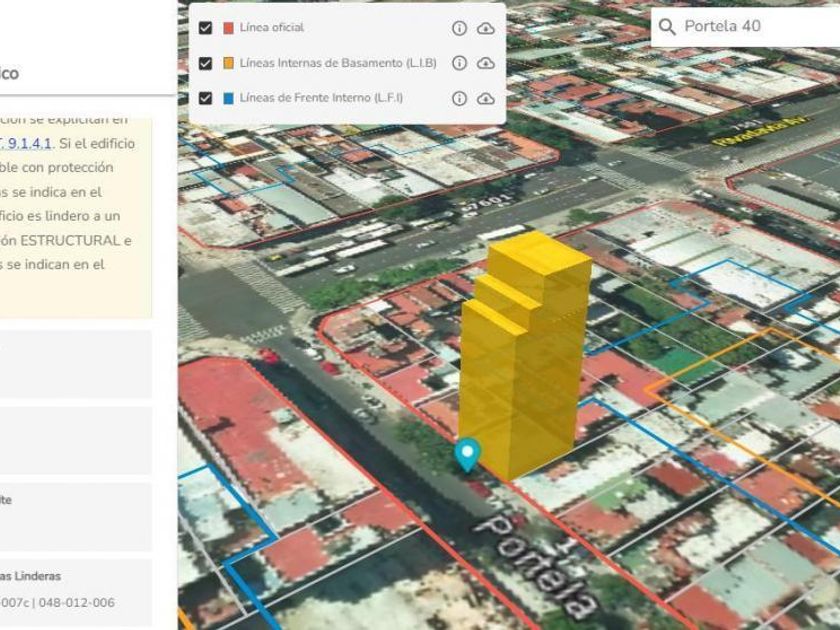Click the blue L.F.I color swatch
Image resolution: width=840 pixels, height=630 pixels.
228,98
